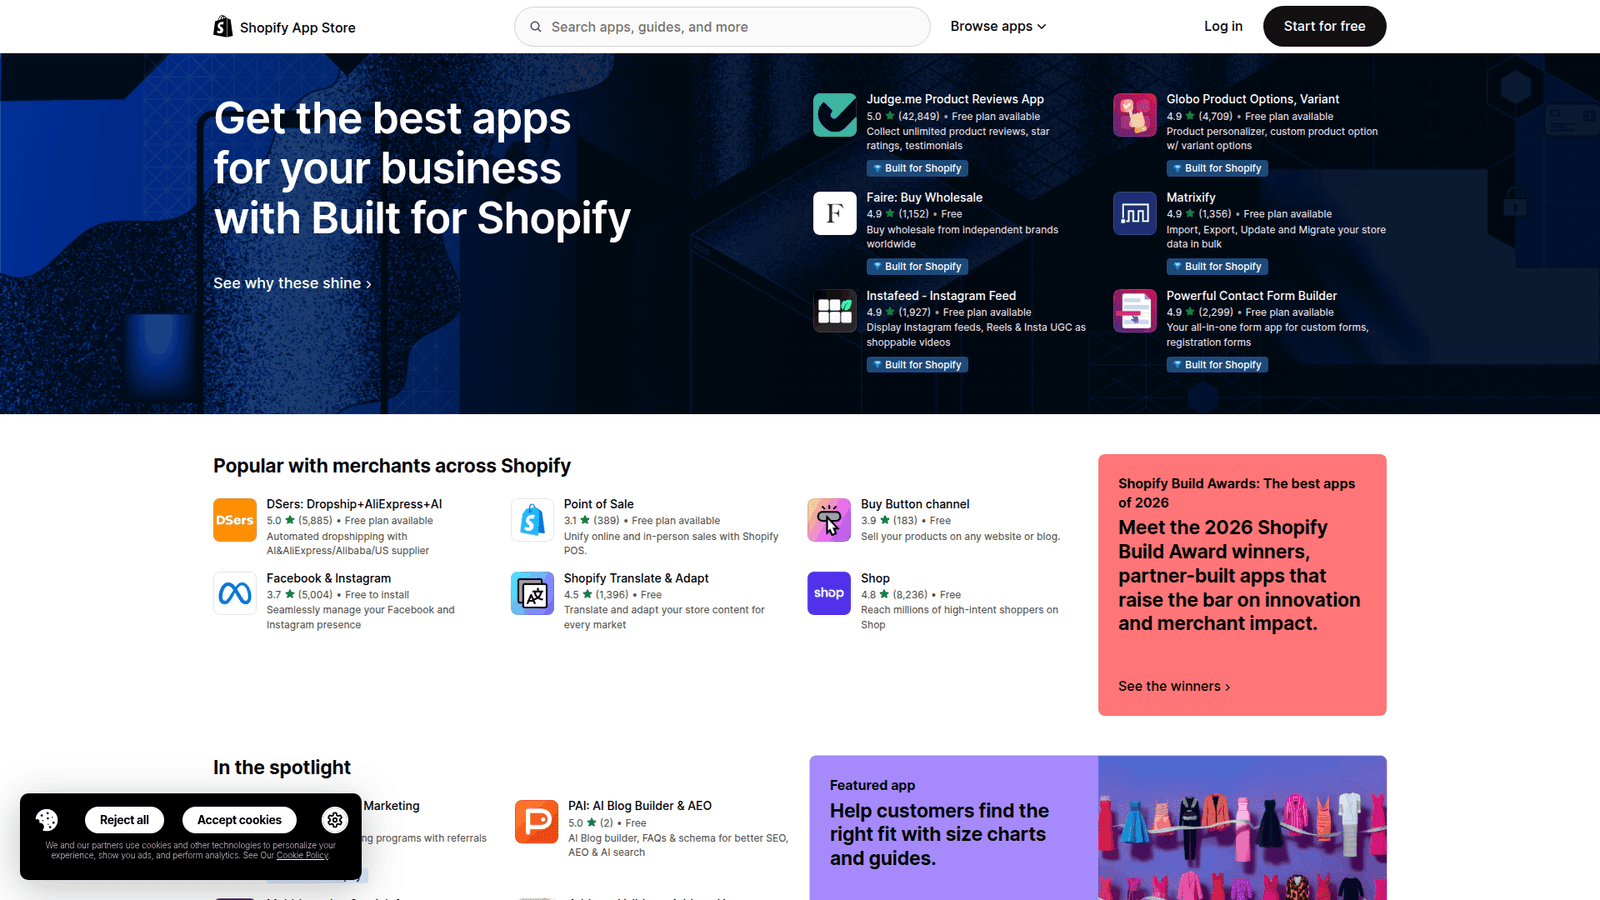Click the Start for free button
Viewport: 1600px width, 900px height.
click(x=1325, y=27)
